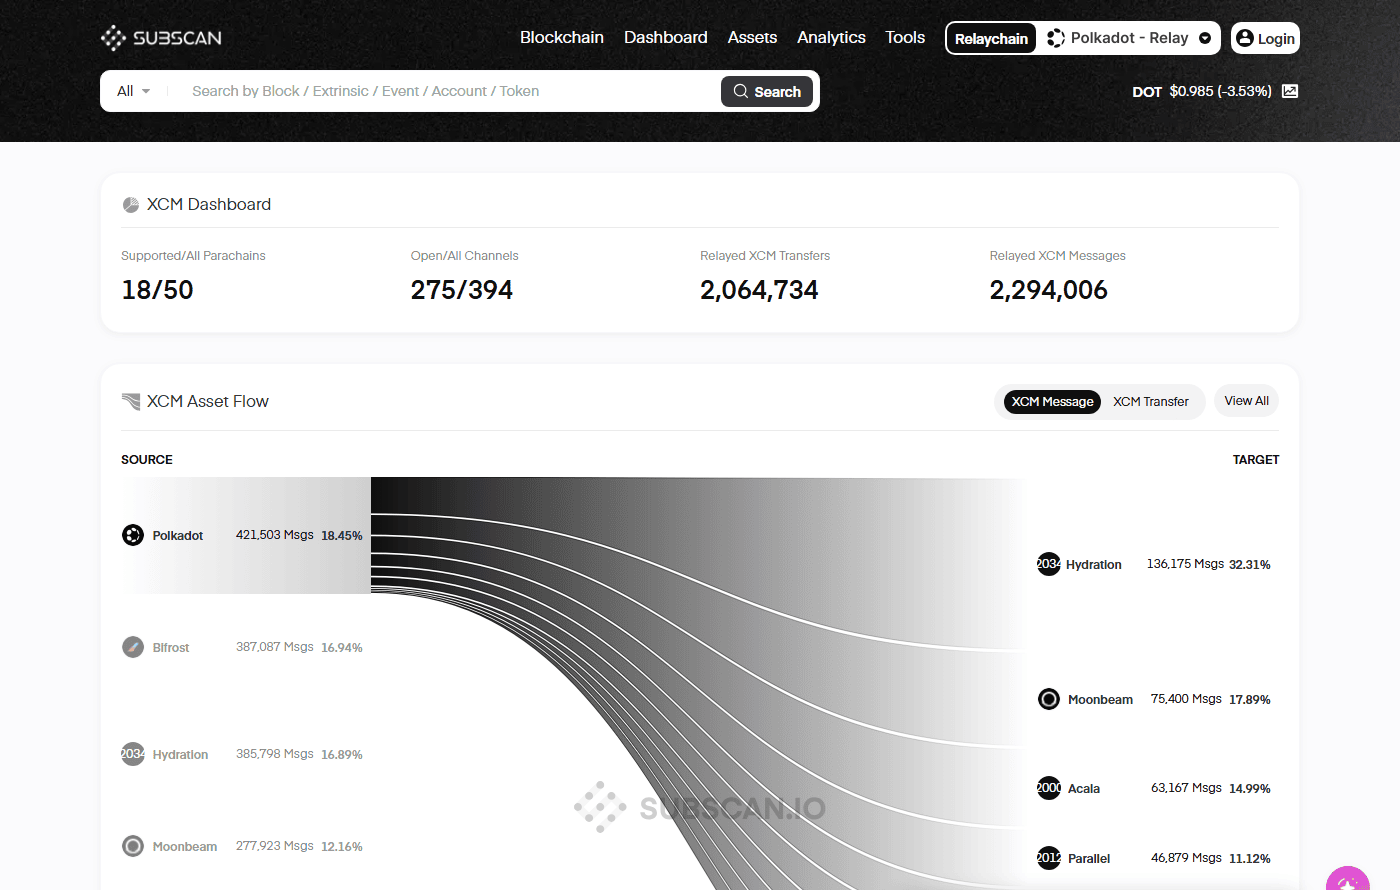1400x890 pixels.
Task: Click the 18/50 supported parachains value
Action: point(157,290)
